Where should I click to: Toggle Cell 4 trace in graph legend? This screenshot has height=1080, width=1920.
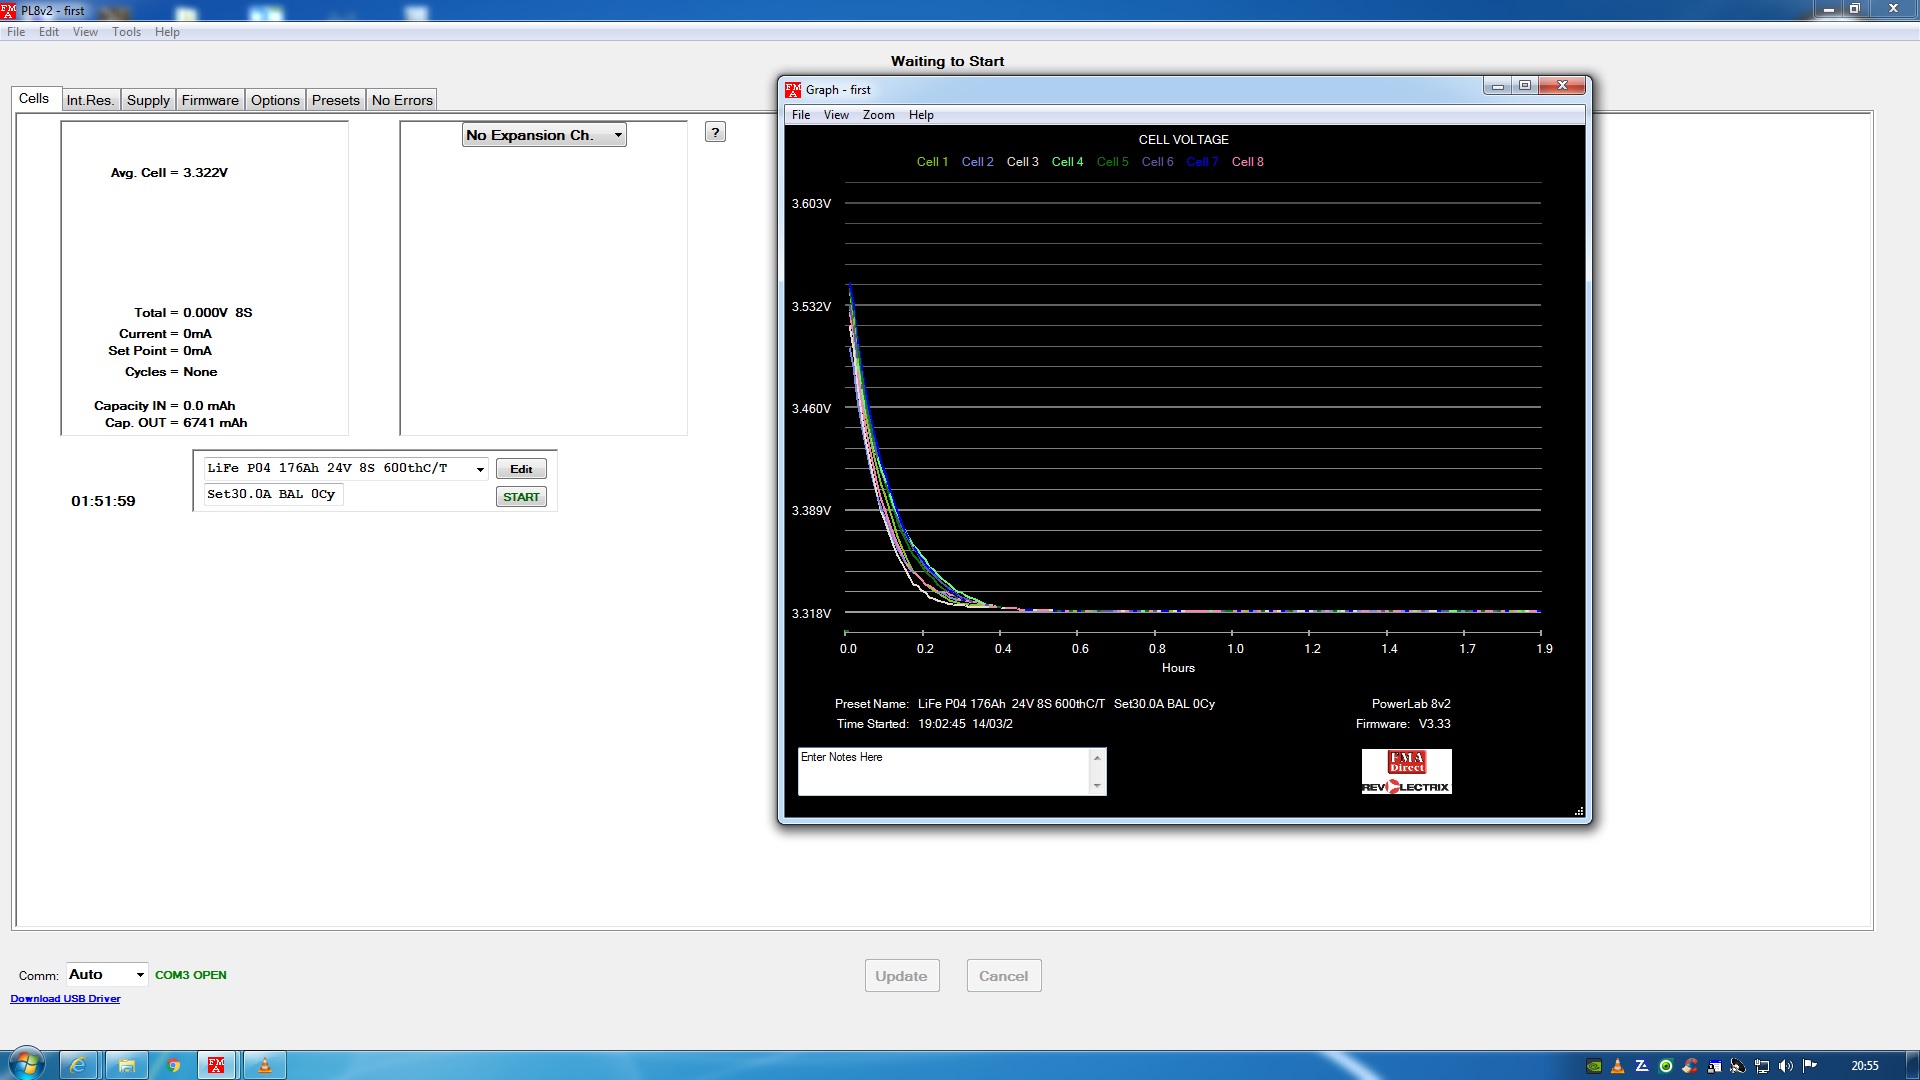[1067, 162]
